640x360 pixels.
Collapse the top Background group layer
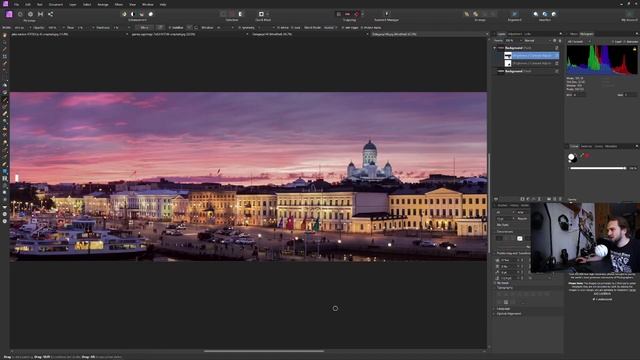click(x=495, y=48)
